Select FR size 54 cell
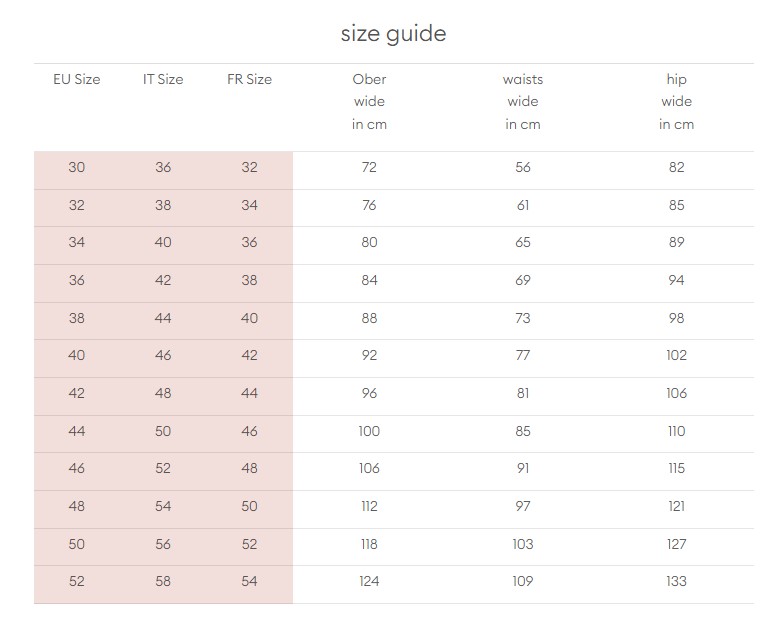Viewport: 771px width, 632px height. 249,581
